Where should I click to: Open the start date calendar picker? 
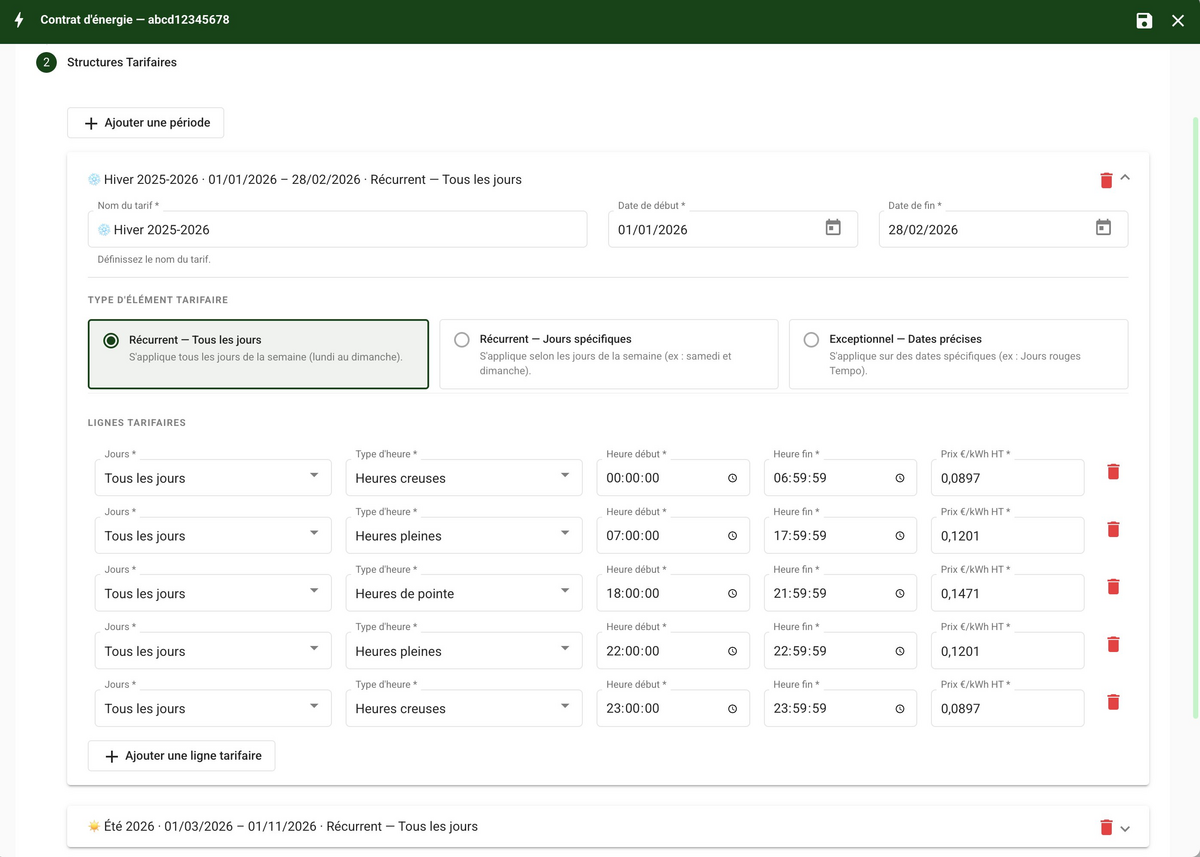[x=833, y=228]
